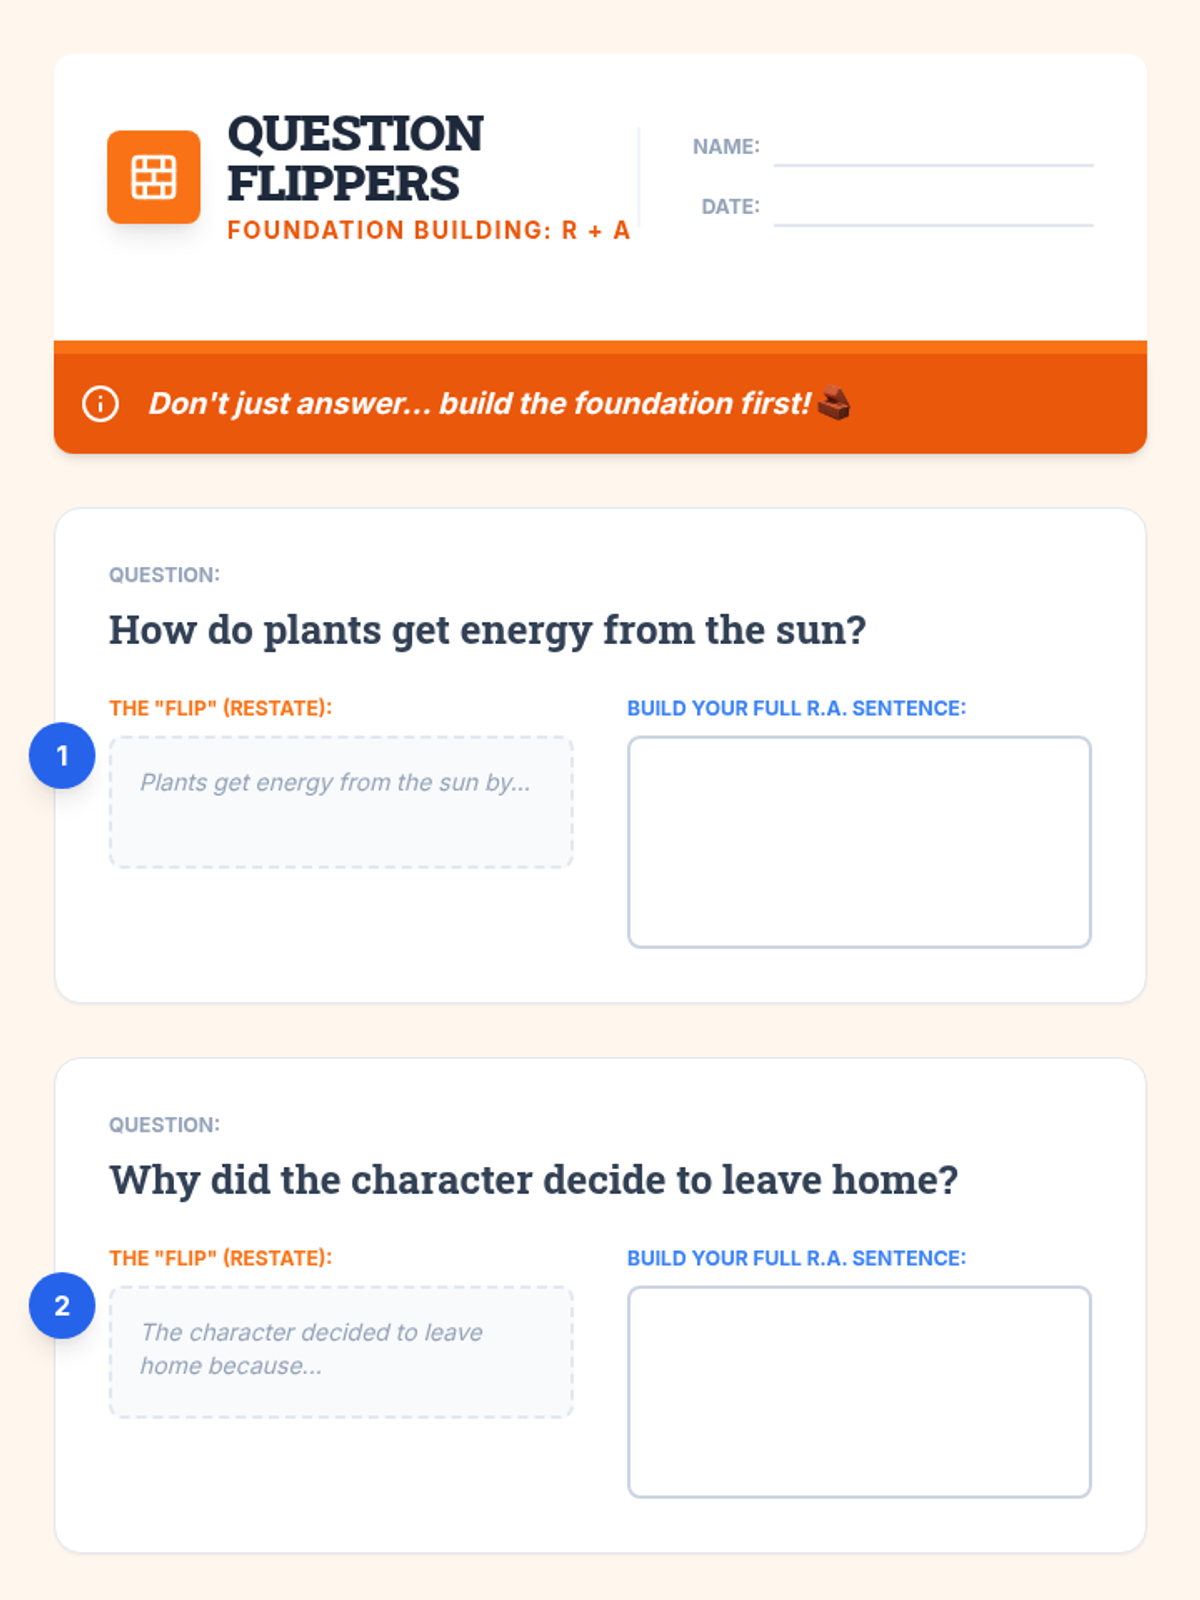Click first 'THE "FLIP" (RESTATE)' label

pyautogui.click(x=220, y=708)
